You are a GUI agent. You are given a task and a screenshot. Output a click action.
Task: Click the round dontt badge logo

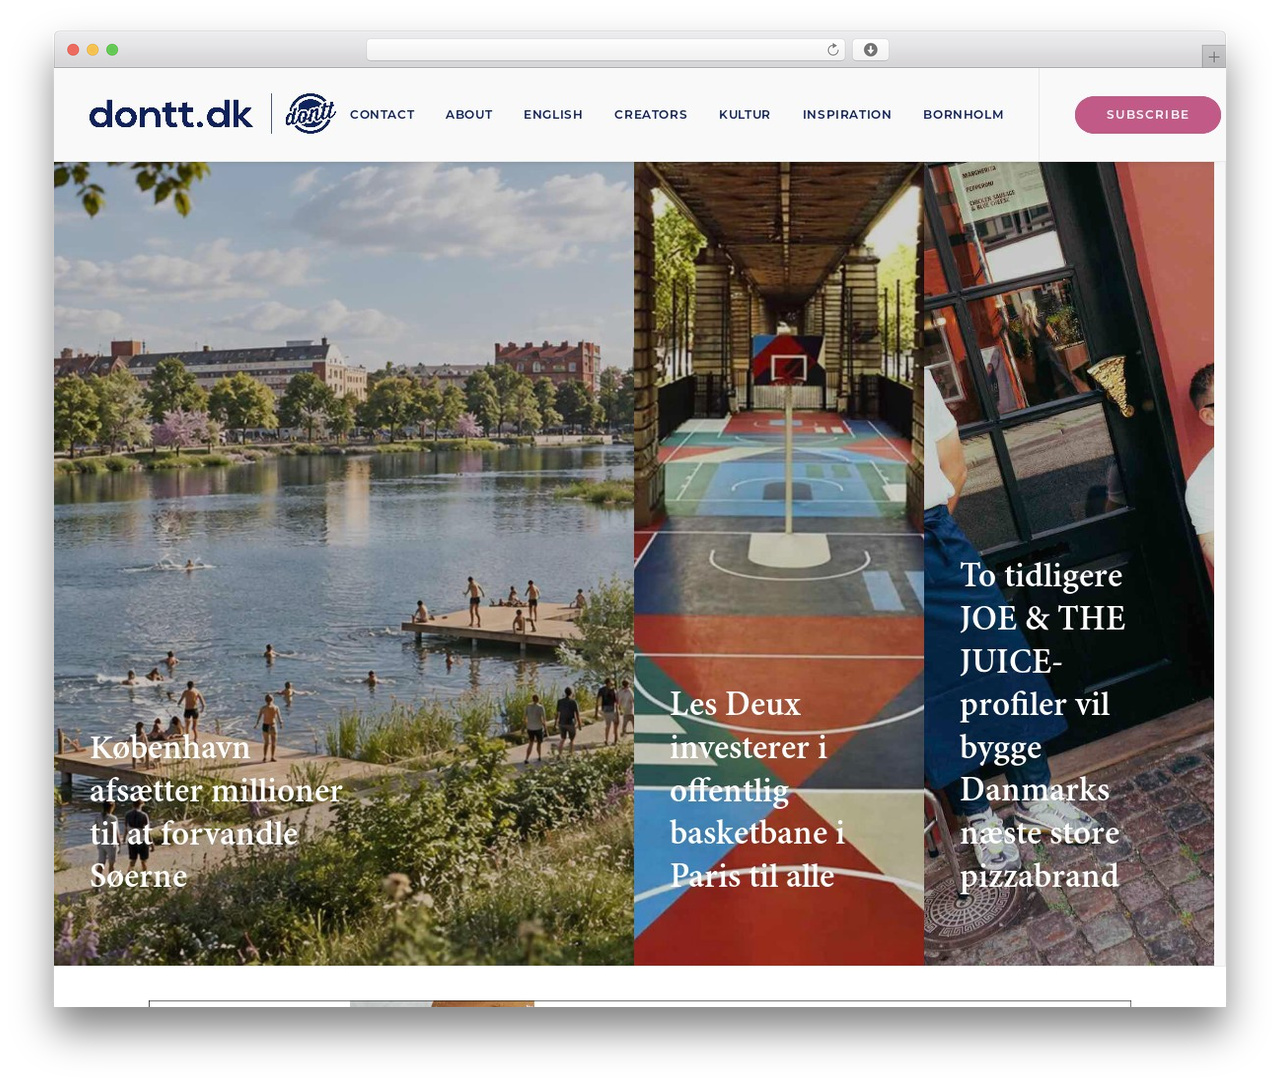310,114
